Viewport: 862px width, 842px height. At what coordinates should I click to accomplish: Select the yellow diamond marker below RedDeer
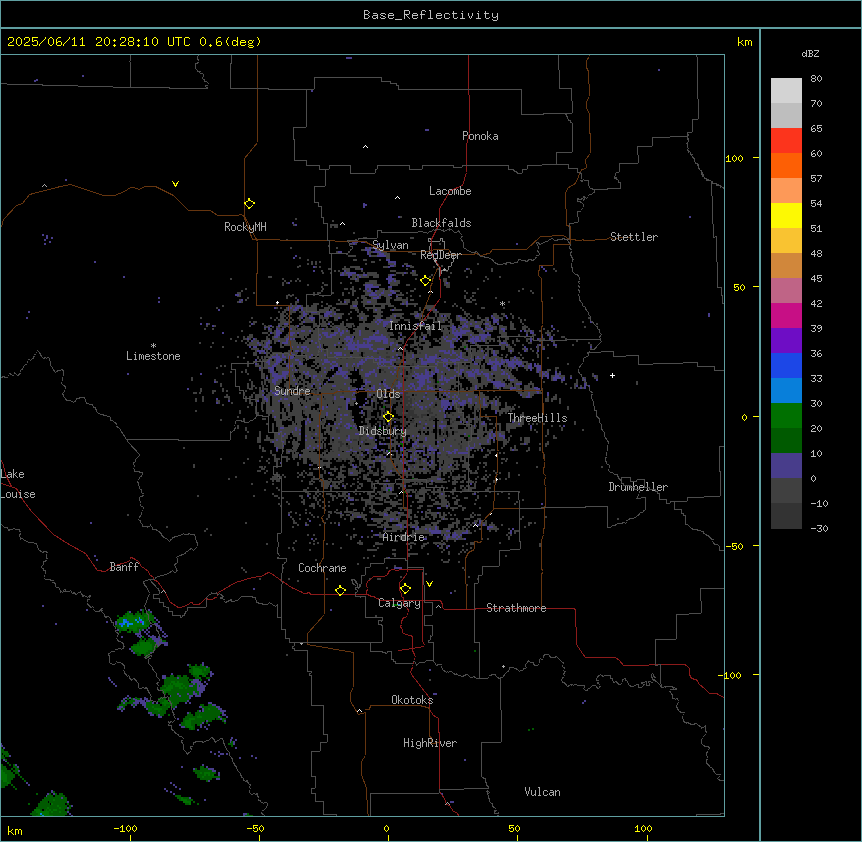(x=426, y=281)
